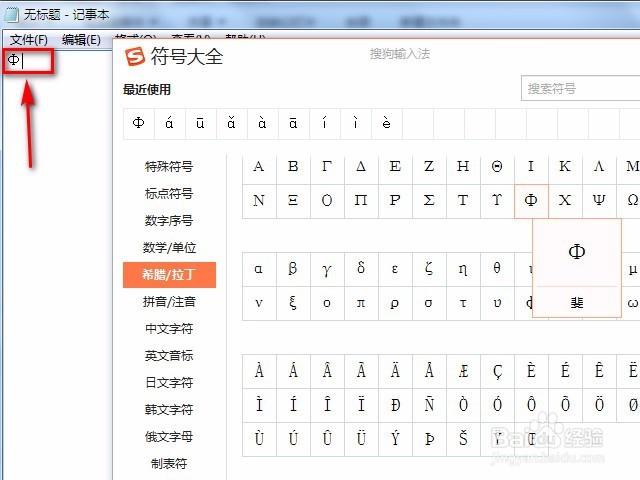Insert lowercase Greek η (eta)
640x480 pixels.
pos(463,269)
